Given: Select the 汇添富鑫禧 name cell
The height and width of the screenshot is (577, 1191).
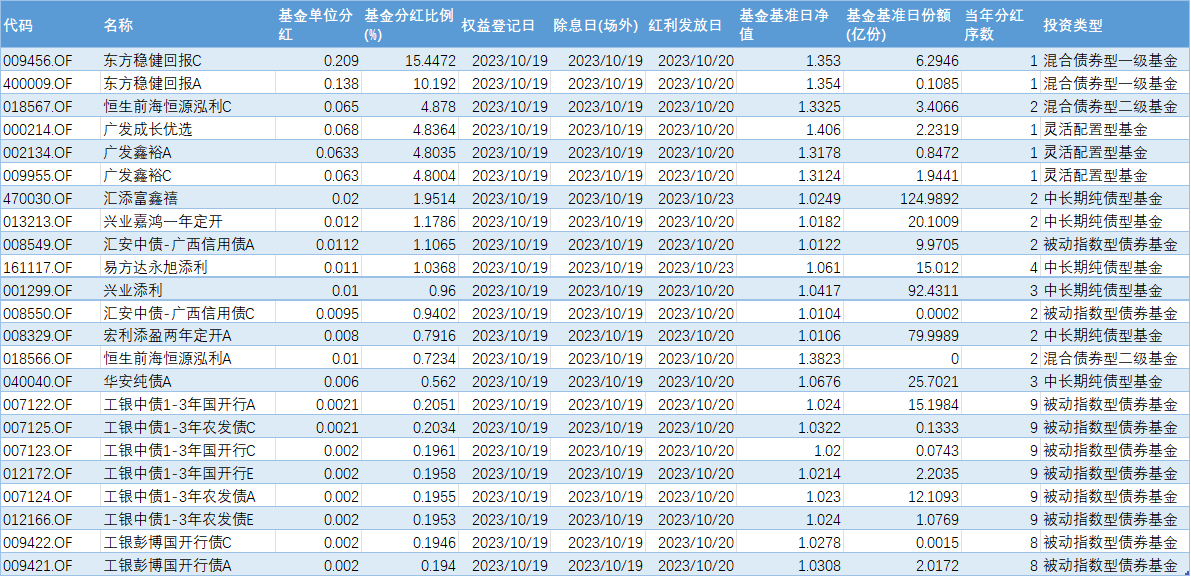Looking at the screenshot, I should click(141, 198).
